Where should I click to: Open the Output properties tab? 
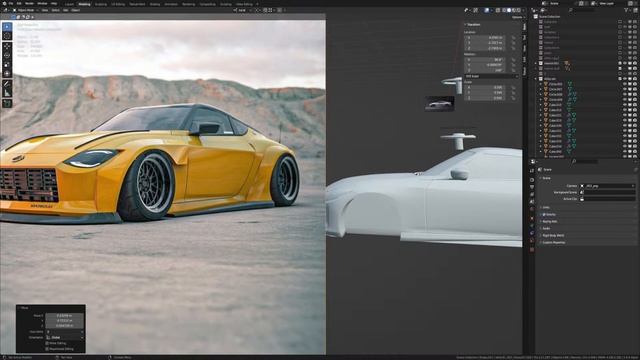[x=532, y=187]
